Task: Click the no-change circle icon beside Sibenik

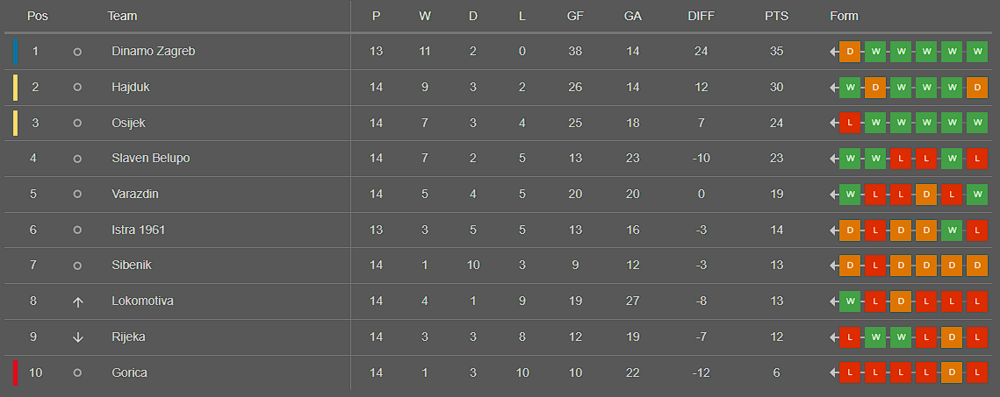Action: (77, 266)
